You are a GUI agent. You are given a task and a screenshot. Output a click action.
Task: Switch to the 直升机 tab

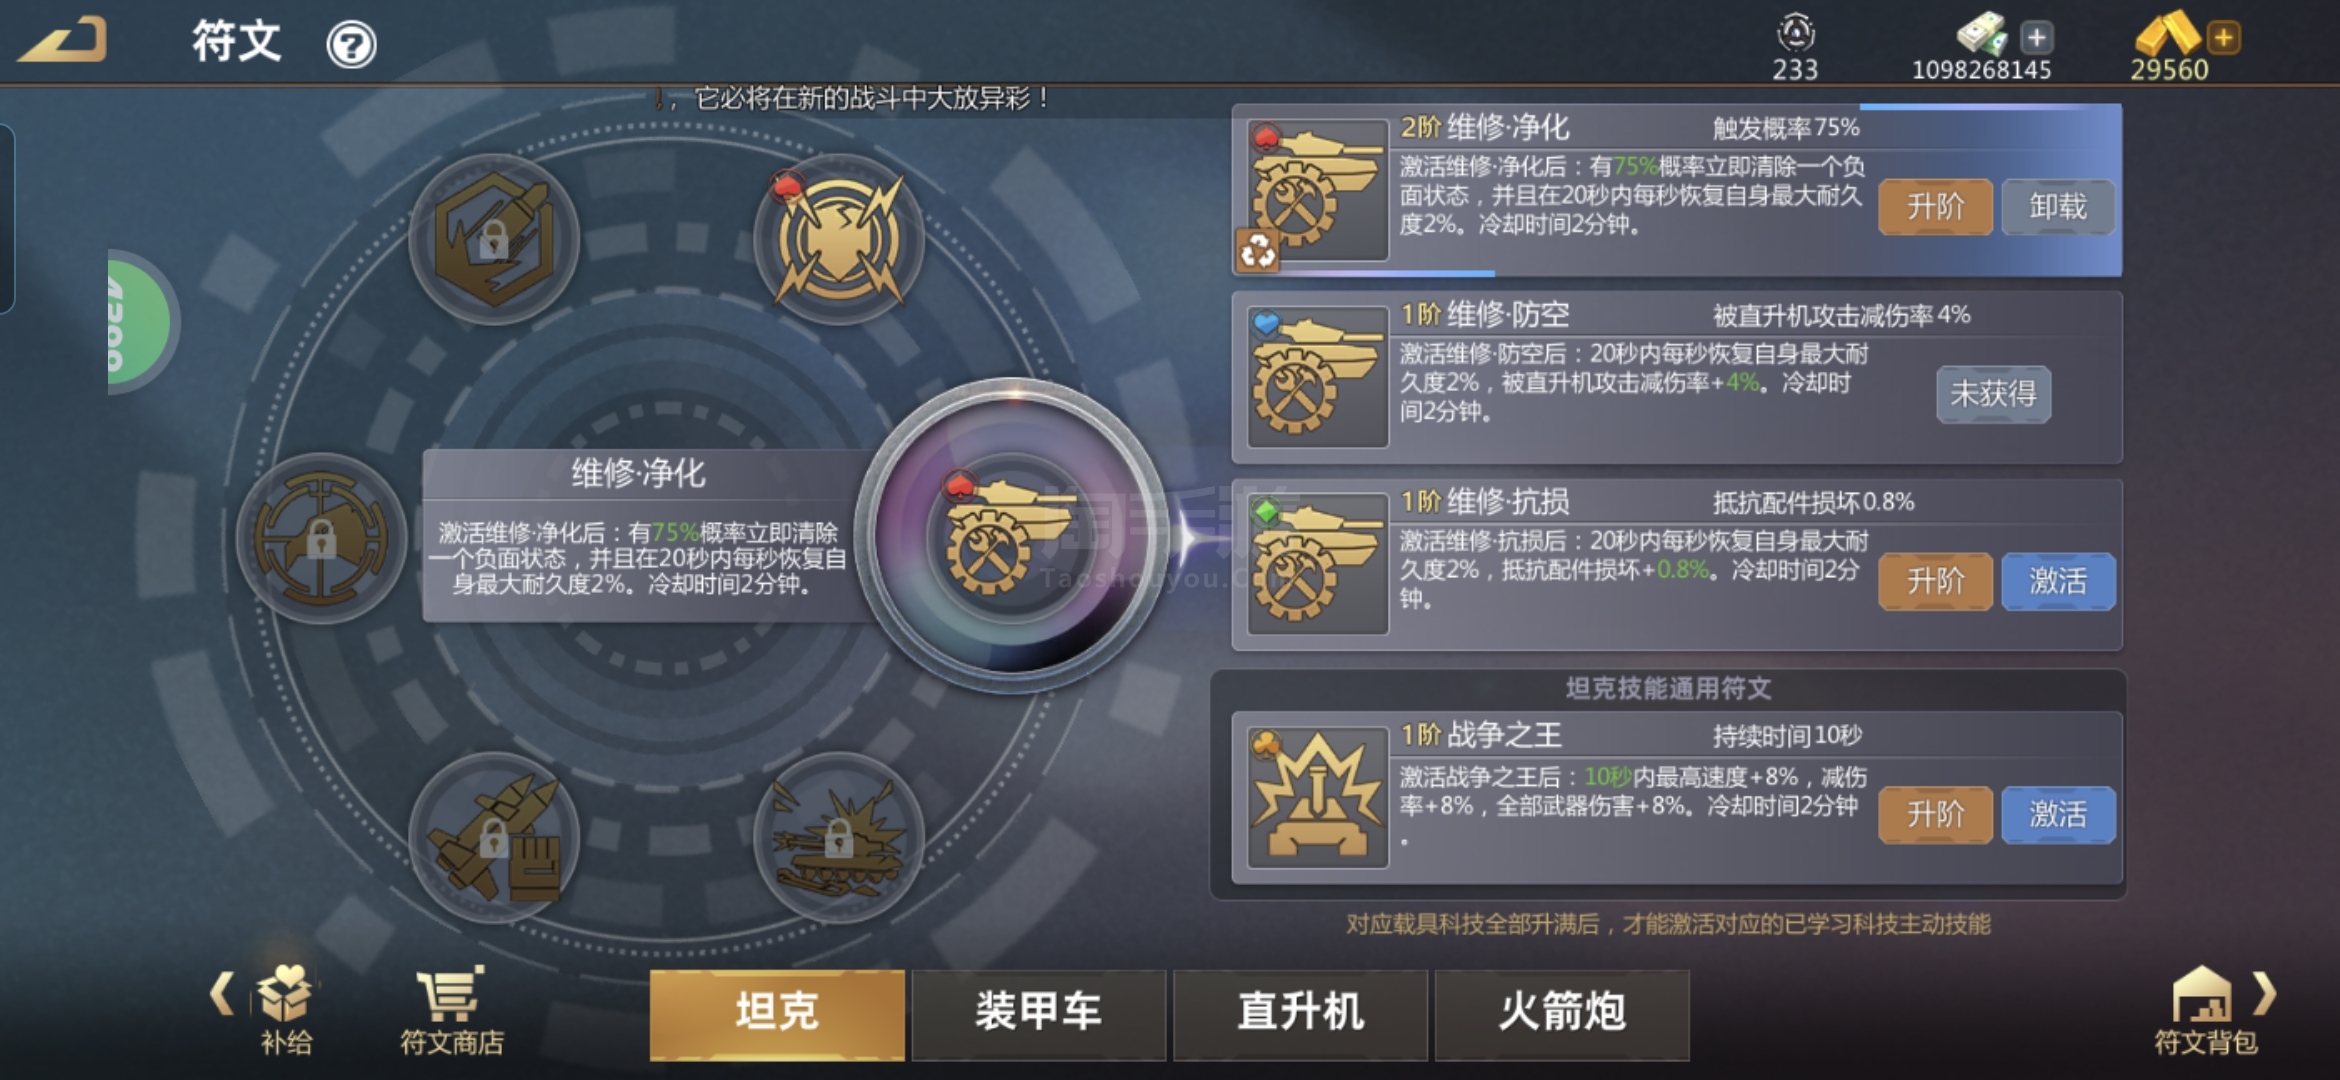click(1300, 1014)
